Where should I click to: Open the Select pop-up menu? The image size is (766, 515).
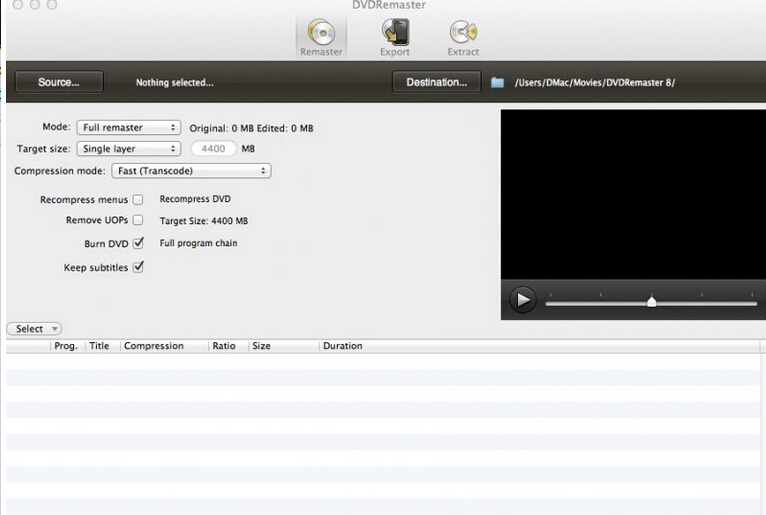pos(34,329)
